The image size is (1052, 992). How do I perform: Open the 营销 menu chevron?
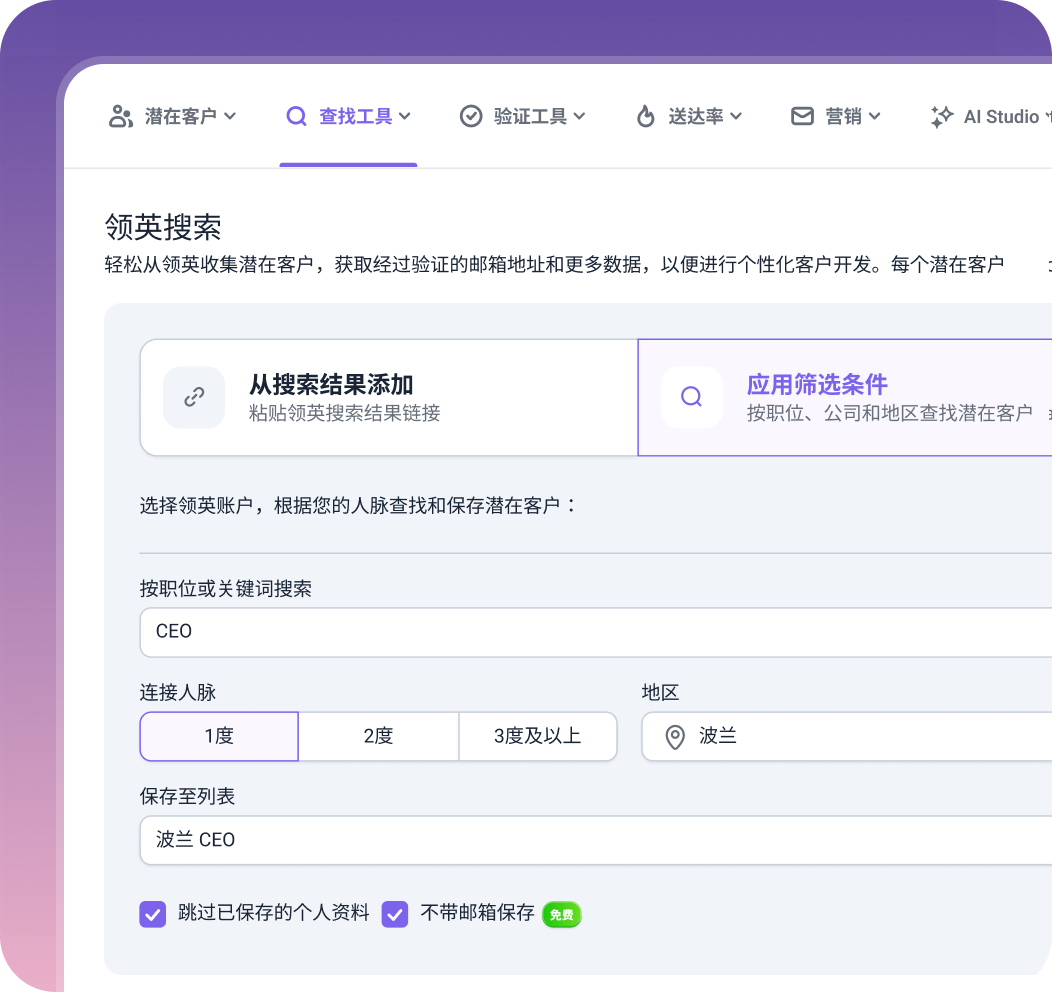click(874, 116)
